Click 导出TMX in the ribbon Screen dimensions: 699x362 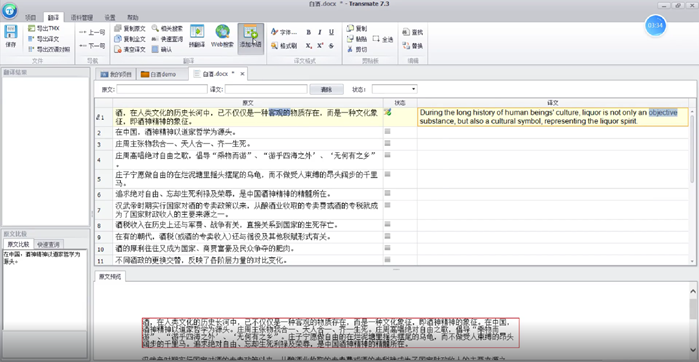[x=44, y=28]
